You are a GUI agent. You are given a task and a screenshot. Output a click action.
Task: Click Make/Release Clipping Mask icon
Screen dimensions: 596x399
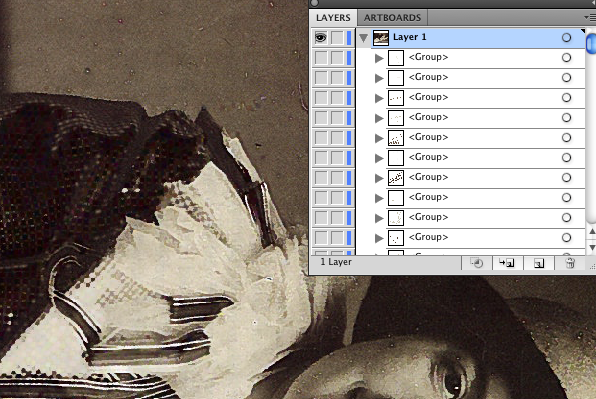[x=477, y=263]
